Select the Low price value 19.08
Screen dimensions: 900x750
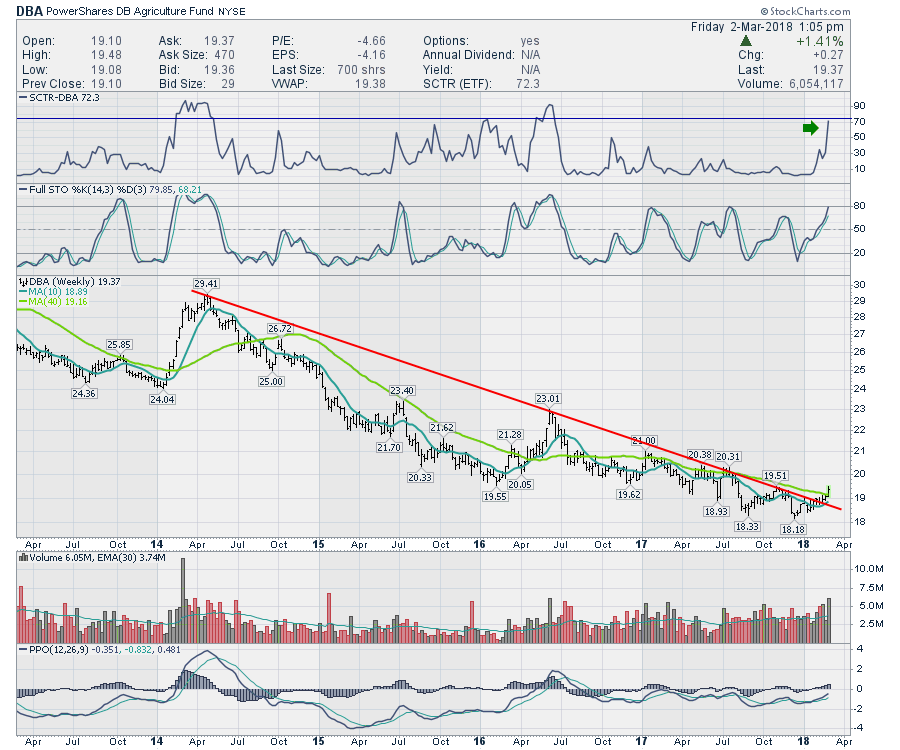106,69
